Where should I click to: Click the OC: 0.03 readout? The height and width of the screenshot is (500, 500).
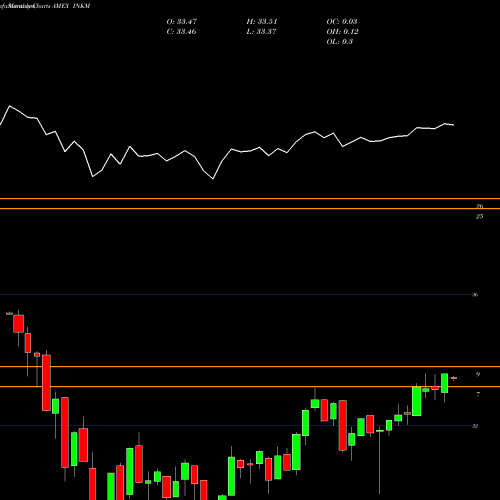[x=342, y=22]
